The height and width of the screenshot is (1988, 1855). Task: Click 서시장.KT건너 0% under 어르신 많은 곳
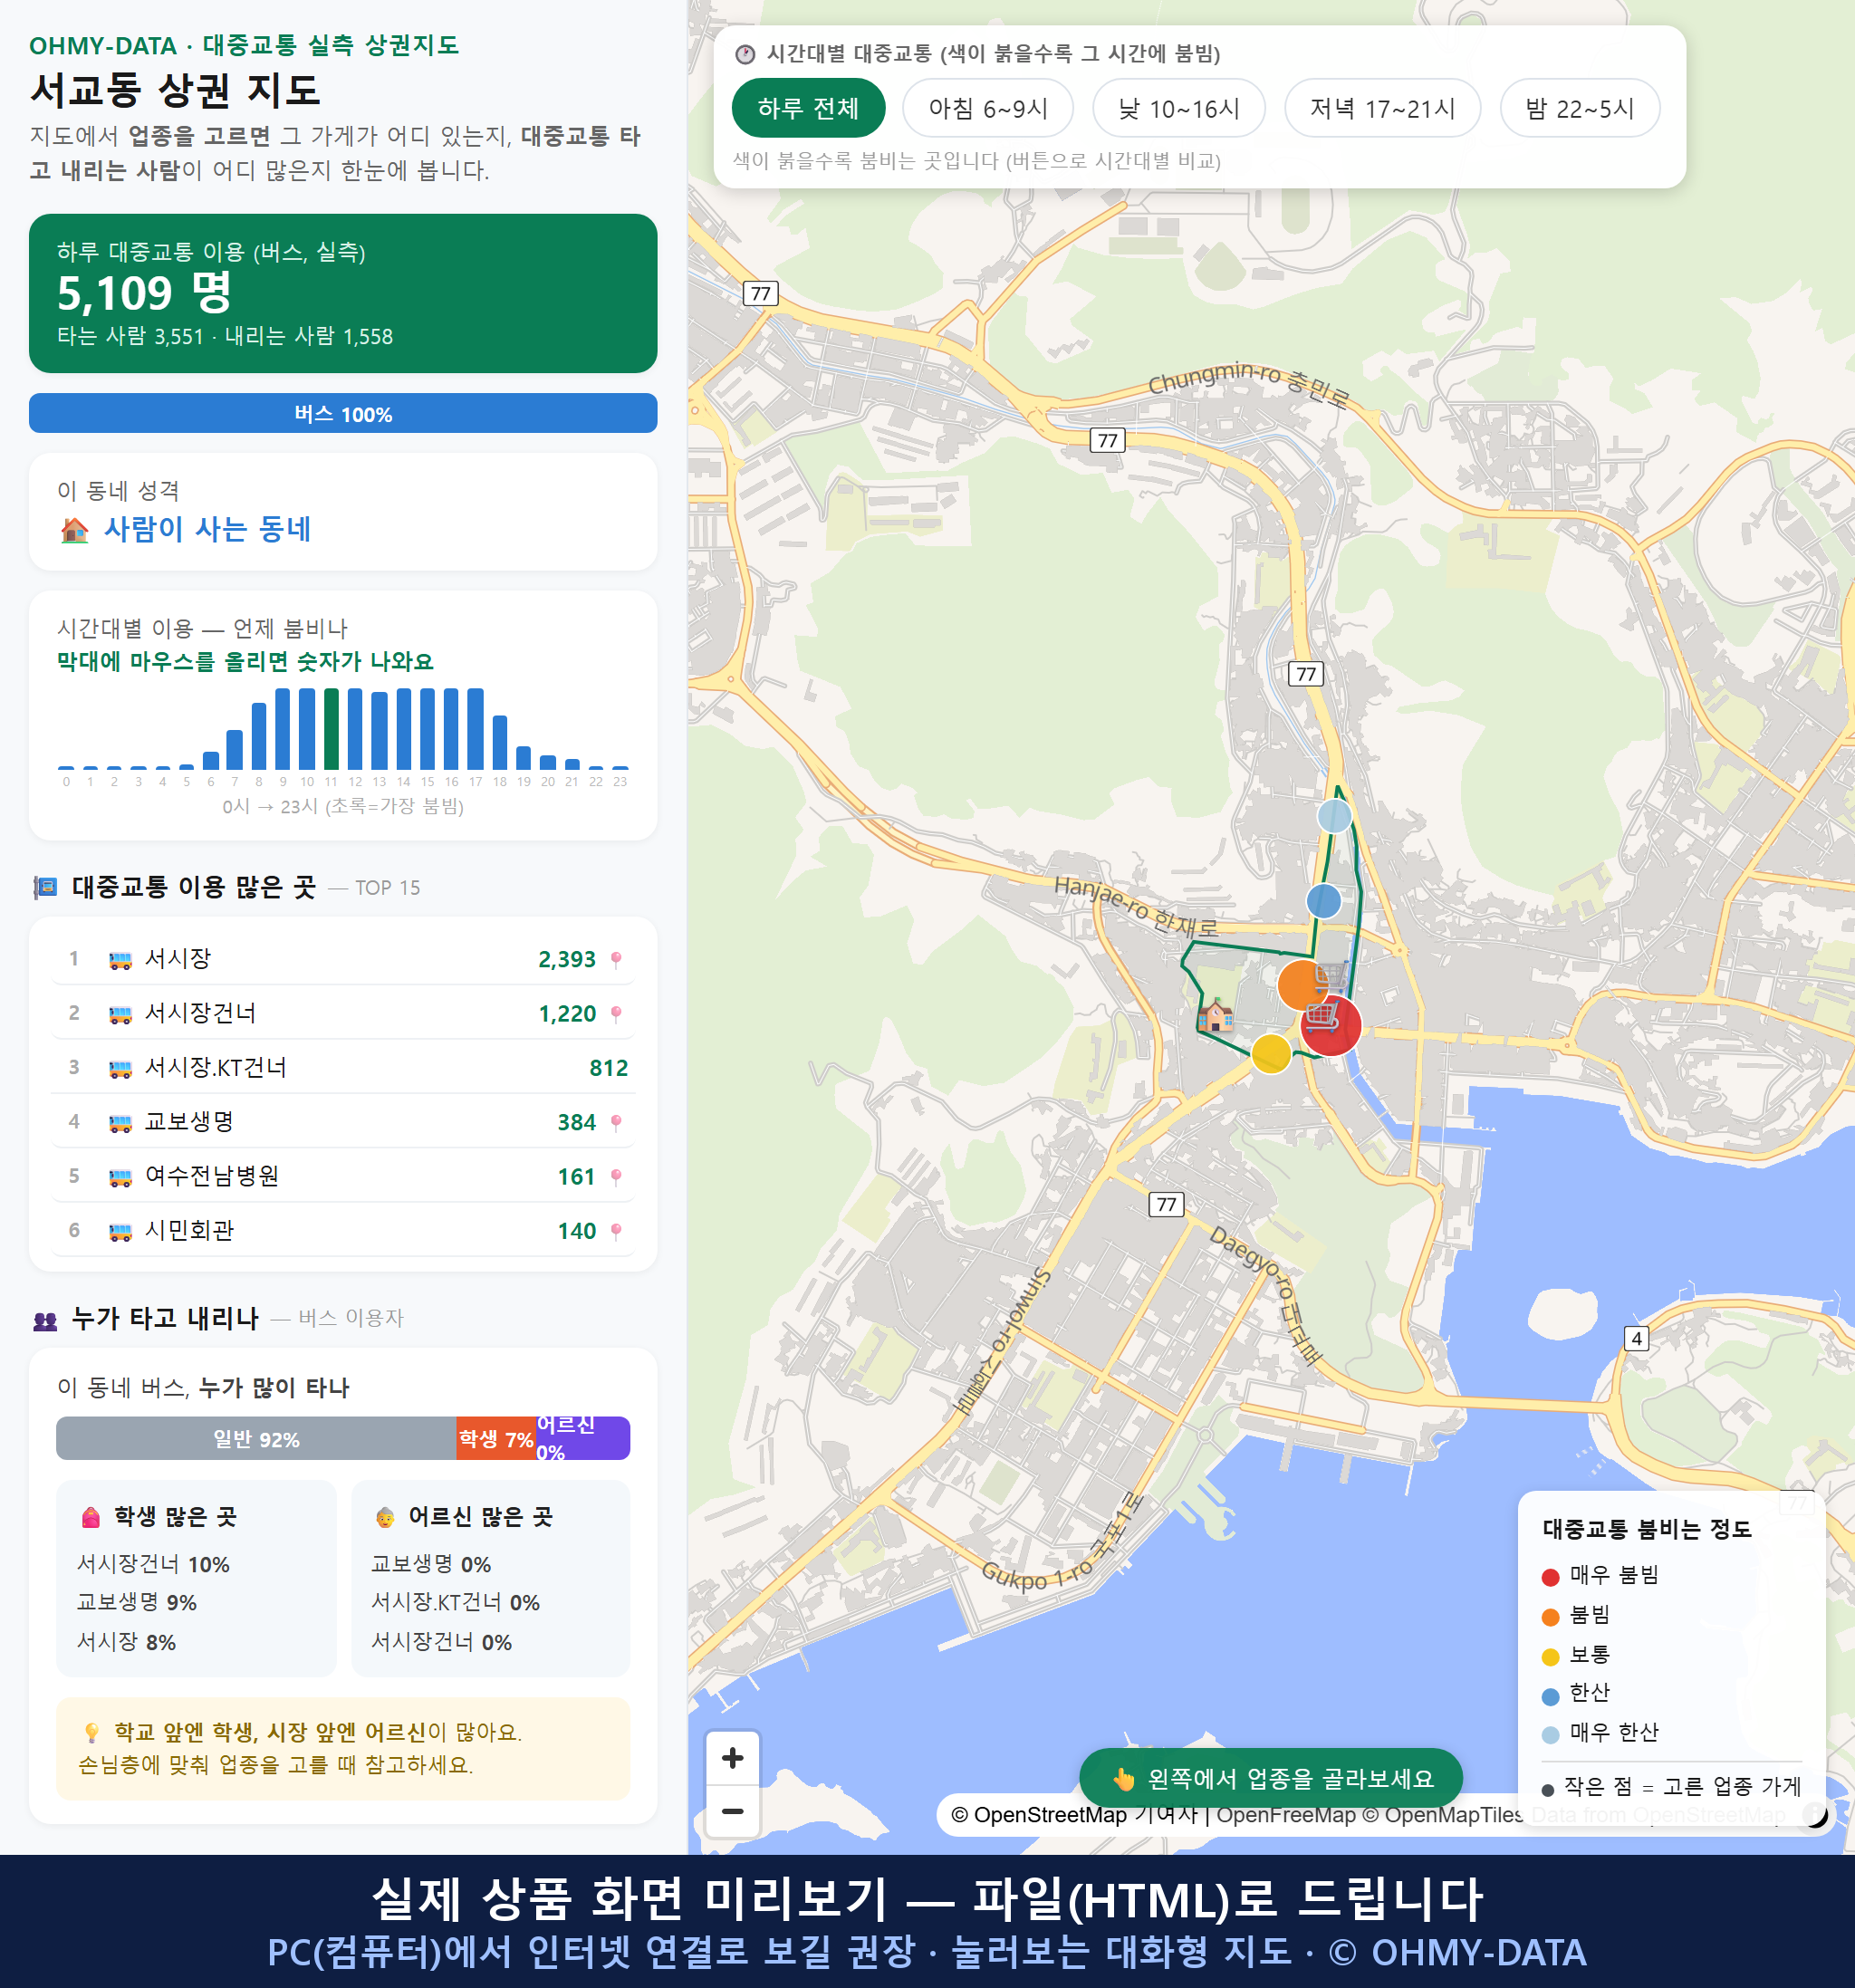coord(455,1602)
